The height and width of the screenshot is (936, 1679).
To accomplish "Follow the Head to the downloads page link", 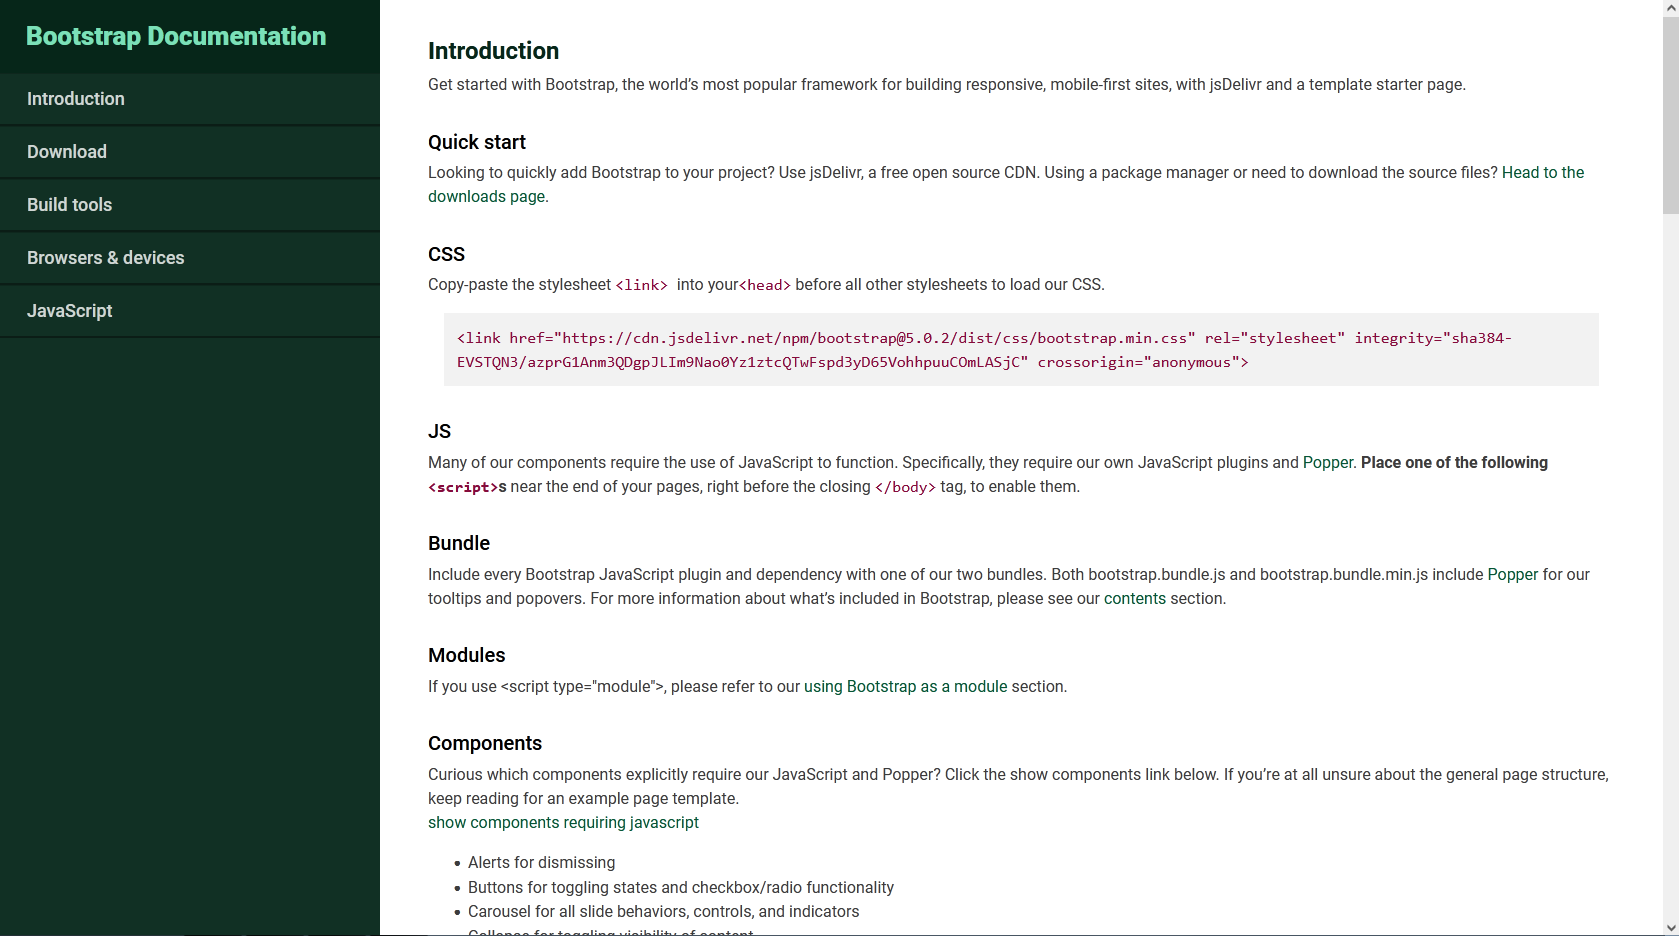I will tap(1543, 172).
